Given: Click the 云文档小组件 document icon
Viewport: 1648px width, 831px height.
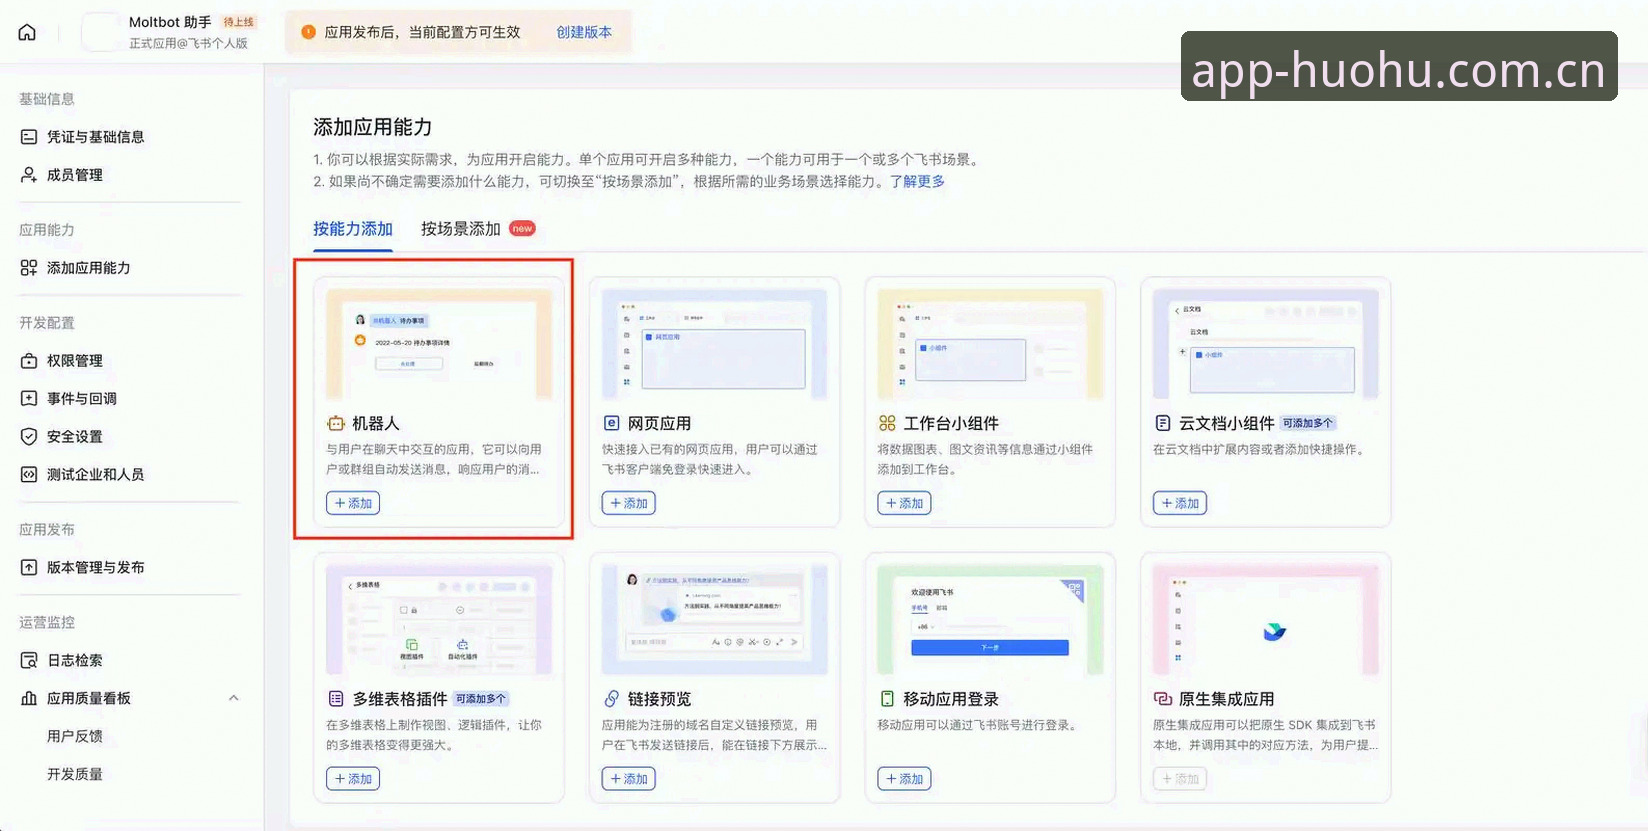Looking at the screenshot, I should [1162, 424].
